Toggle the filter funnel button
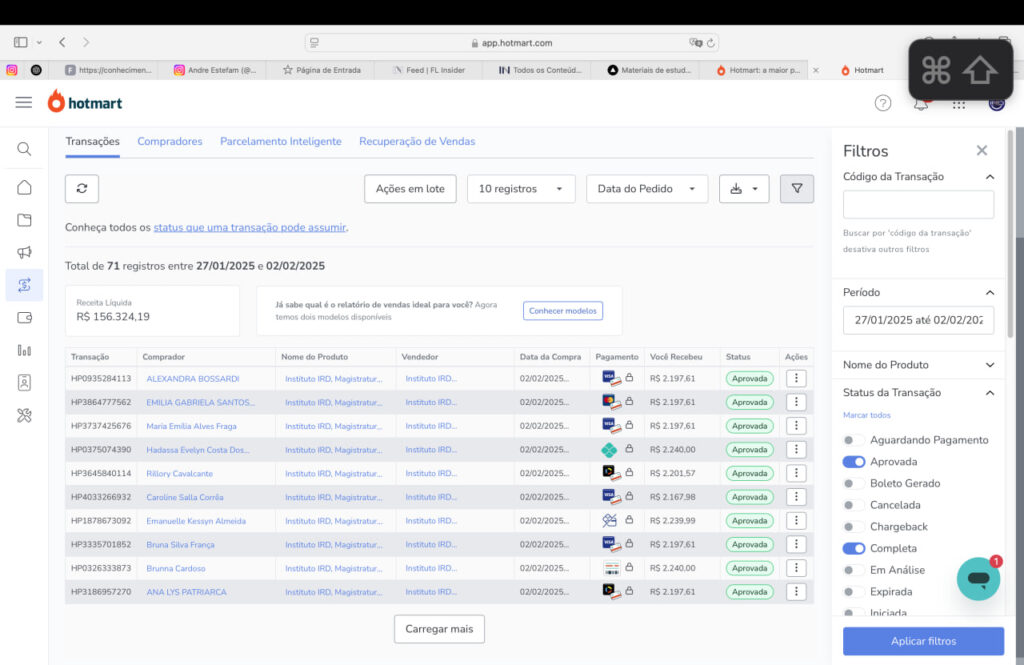The height and width of the screenshot is (665, 1024). coord(797,189)
